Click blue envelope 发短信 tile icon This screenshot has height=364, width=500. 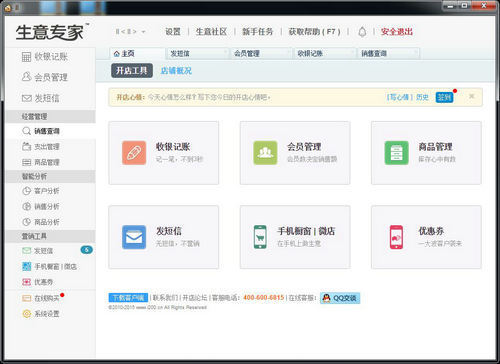tap(134, 237)
